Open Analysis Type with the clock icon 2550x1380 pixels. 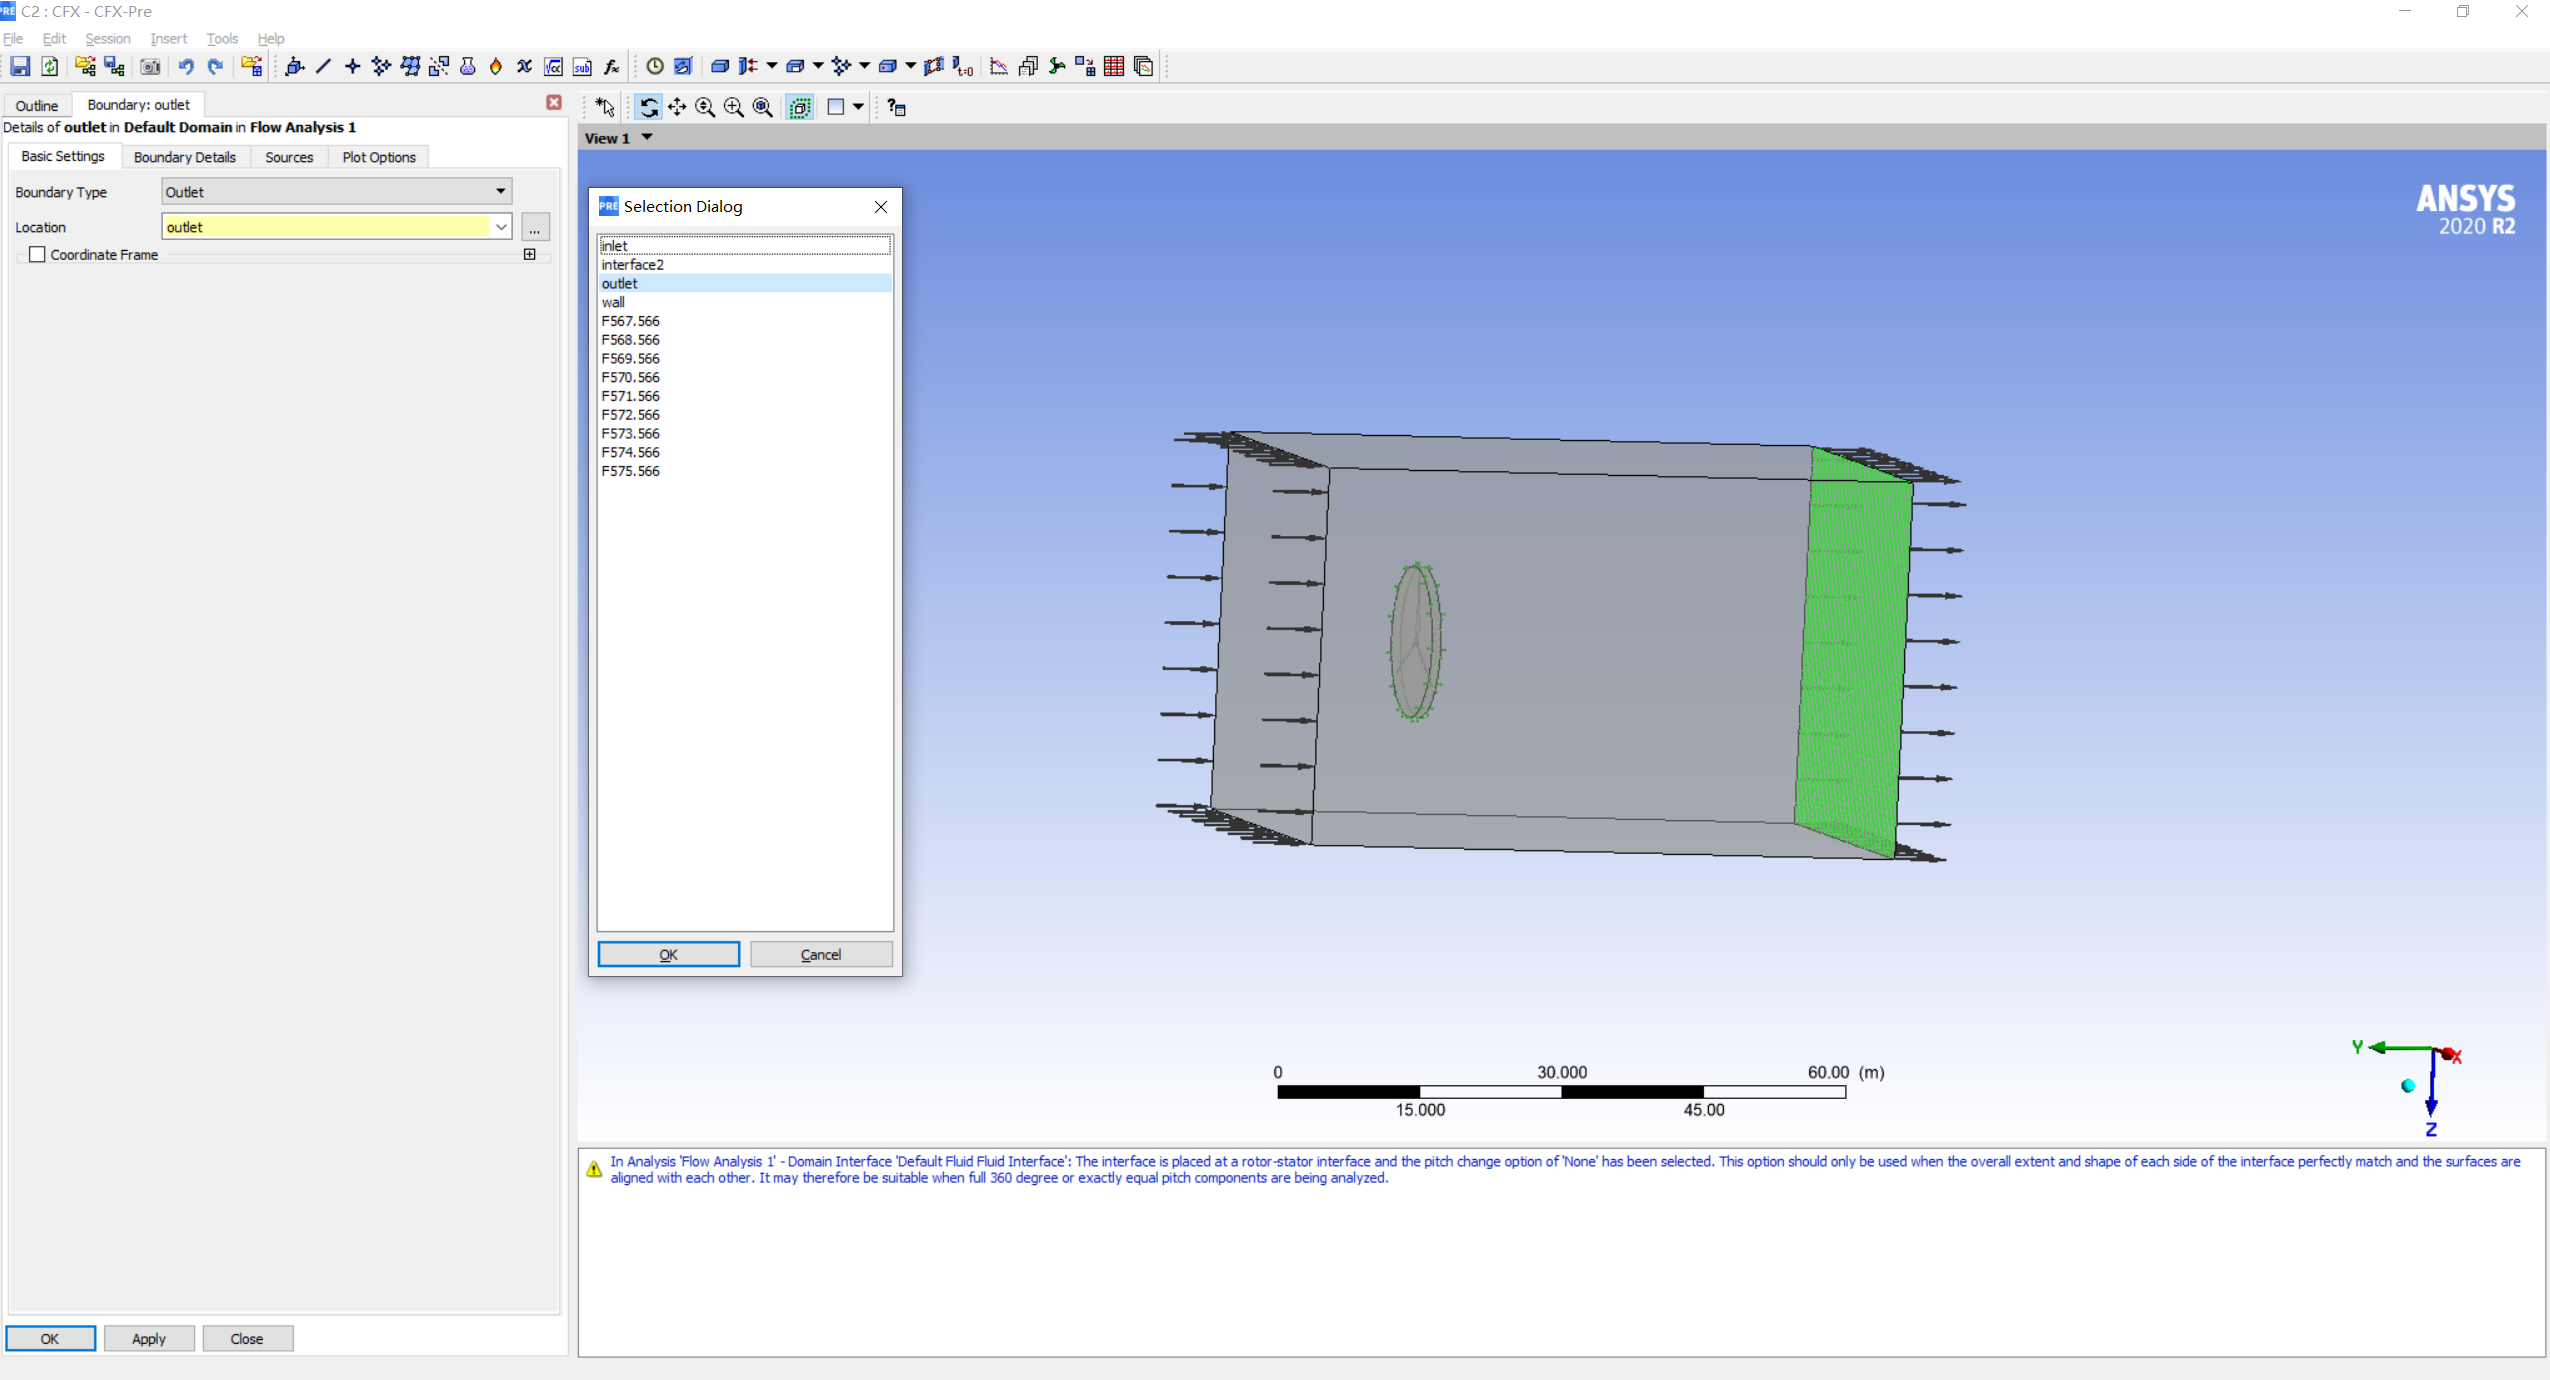655,66
